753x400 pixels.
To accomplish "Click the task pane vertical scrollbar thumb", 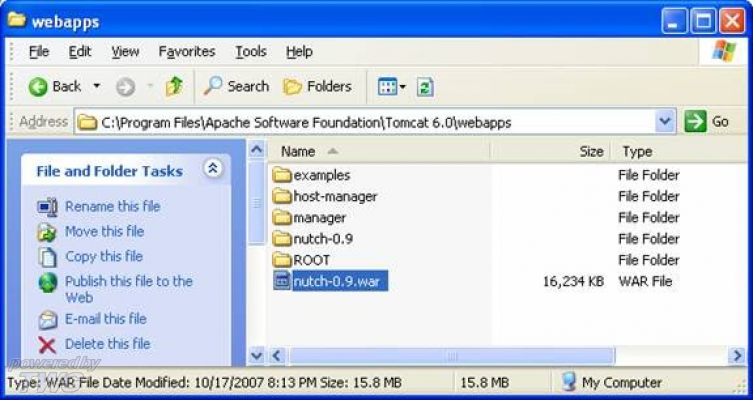I will [257, 203].
